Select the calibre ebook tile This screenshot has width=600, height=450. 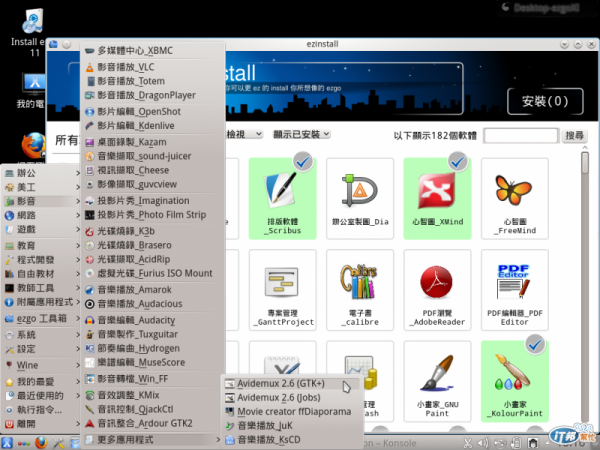pos(360,290)
